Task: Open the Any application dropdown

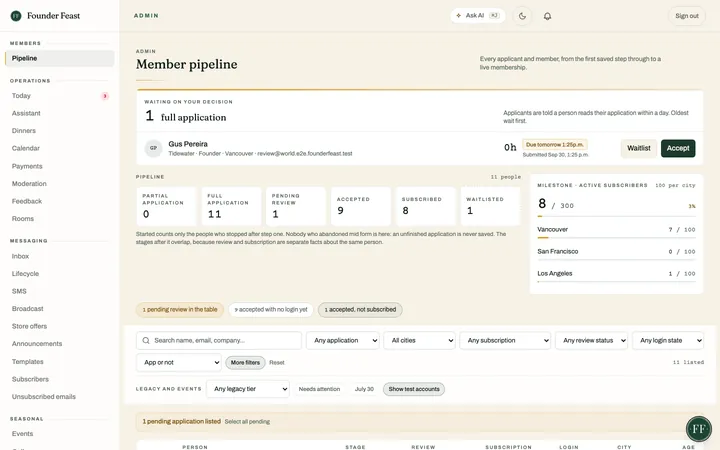Action: coord(343,341)
